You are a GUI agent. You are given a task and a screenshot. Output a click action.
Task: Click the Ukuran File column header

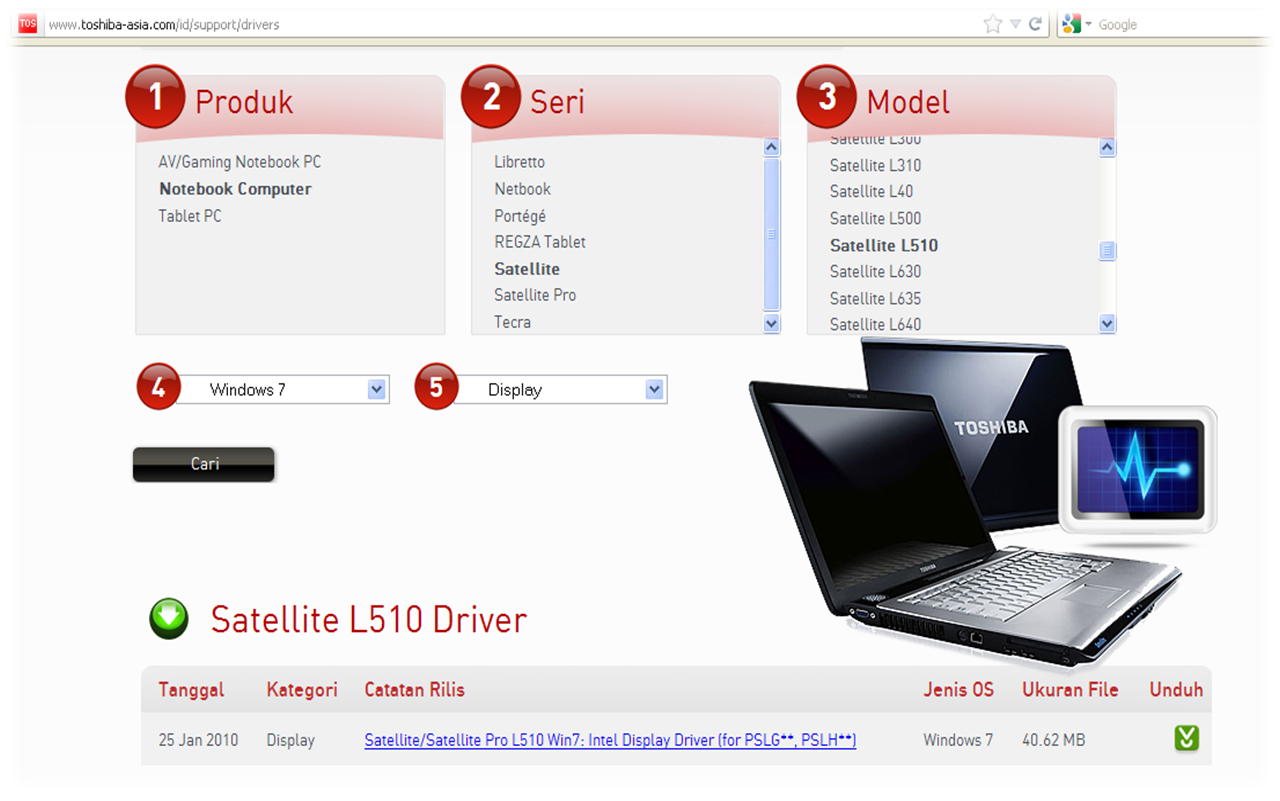pos(1070,690)
